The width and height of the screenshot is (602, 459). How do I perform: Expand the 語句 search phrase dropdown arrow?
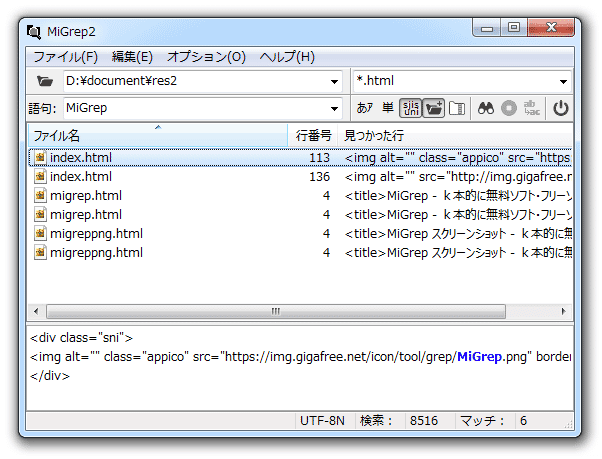pos(334,109)
